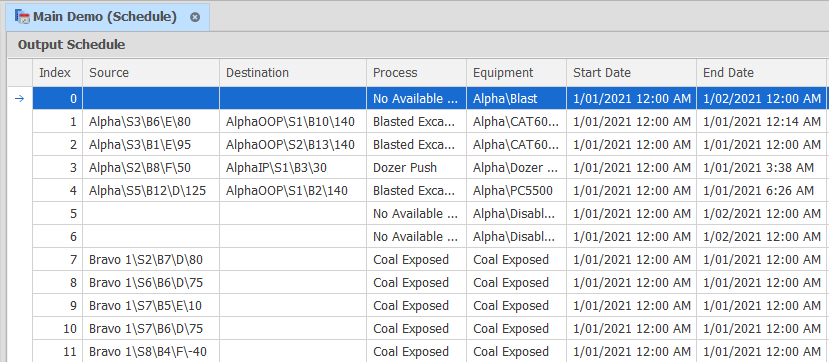Click the blue row indicator arrow

(20, 98)
